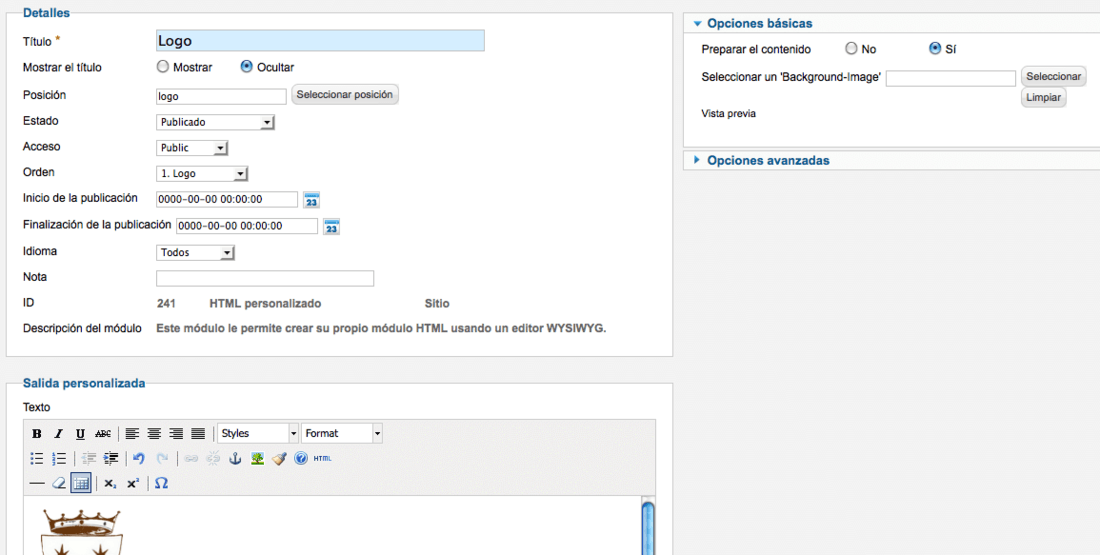Screen dimensions: 1100x555
Task: Select the Ocultar radio button
Action: (246, 67)
